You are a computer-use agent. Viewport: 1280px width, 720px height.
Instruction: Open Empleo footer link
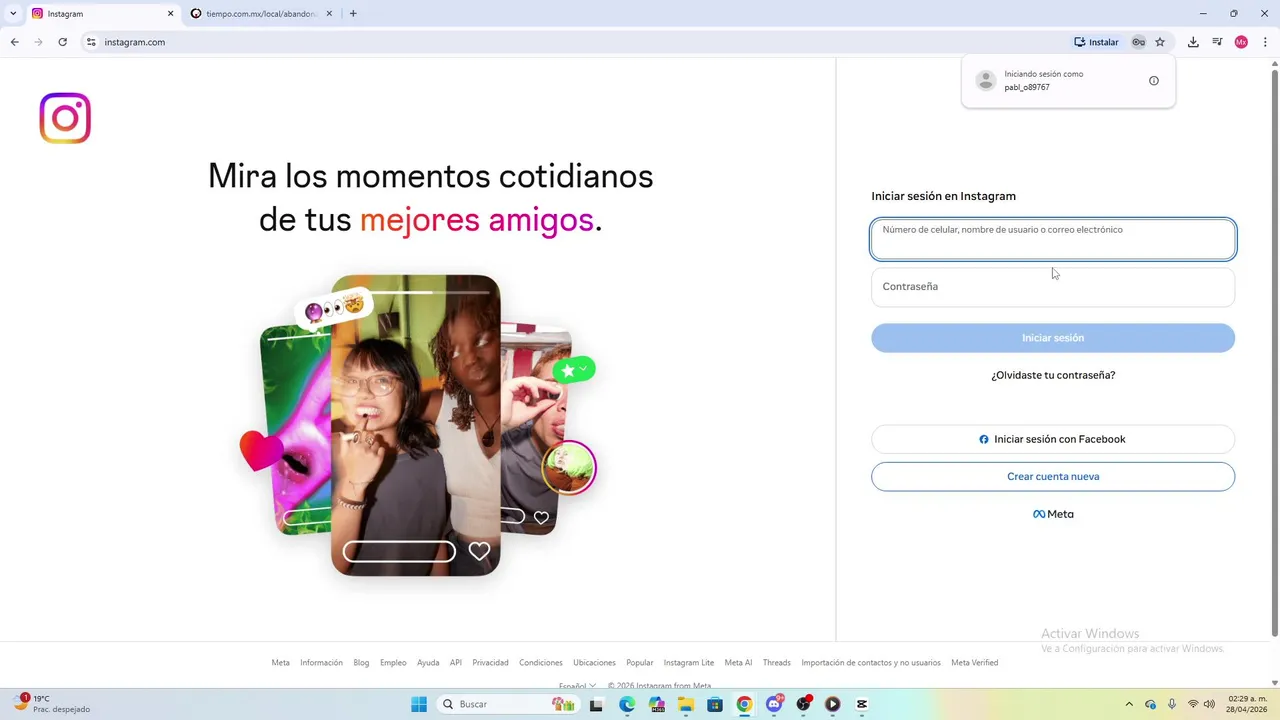(393, 663)
